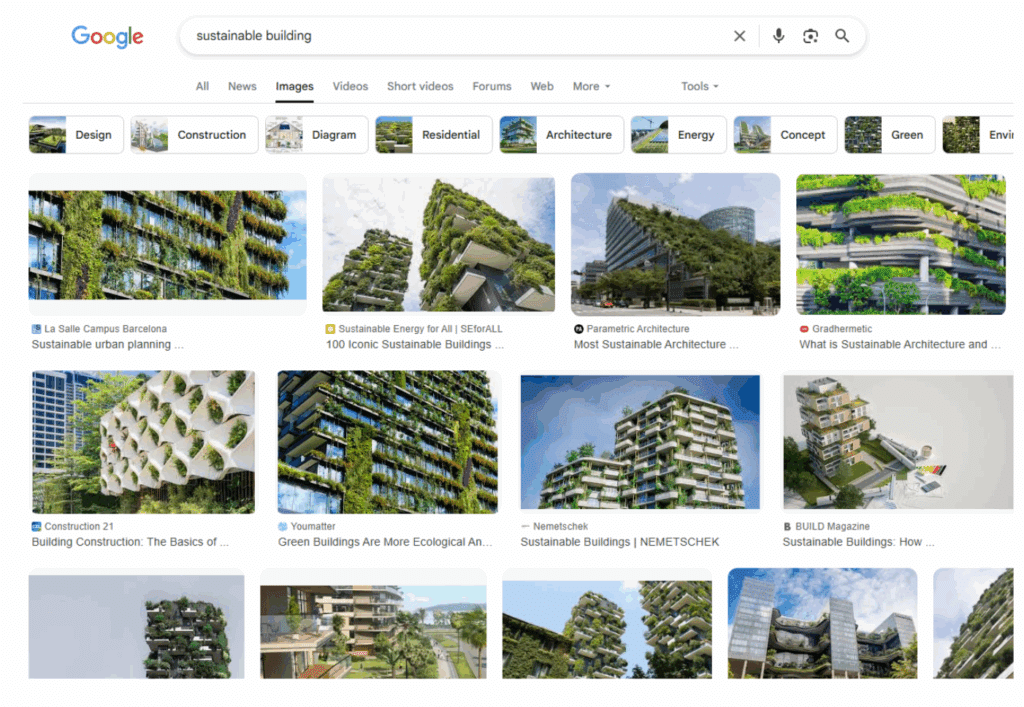Open the Youmatter green building image
The image size is (1024, 707).
pos(388,442)
